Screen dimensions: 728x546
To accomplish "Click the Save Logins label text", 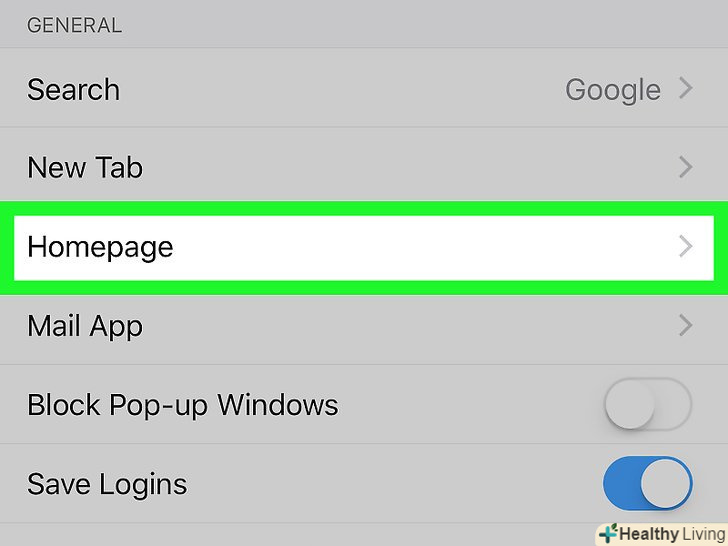I will pos(107,484).
